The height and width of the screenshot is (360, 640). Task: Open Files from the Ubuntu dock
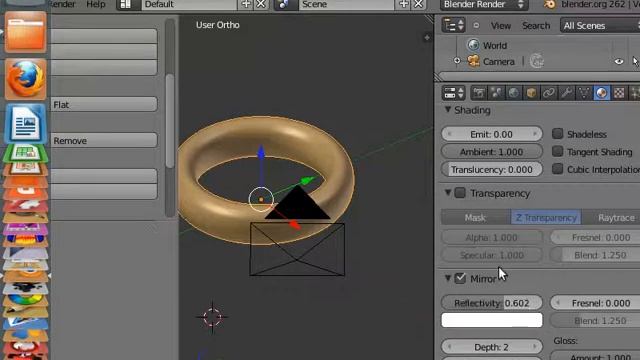click(25, 32)
